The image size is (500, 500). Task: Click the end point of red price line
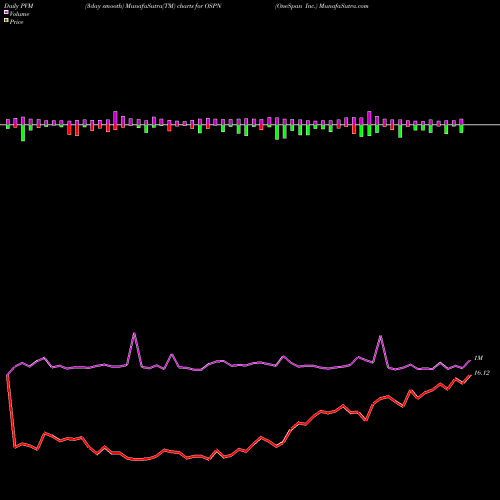pyautogui.click(x=470, y=375)
